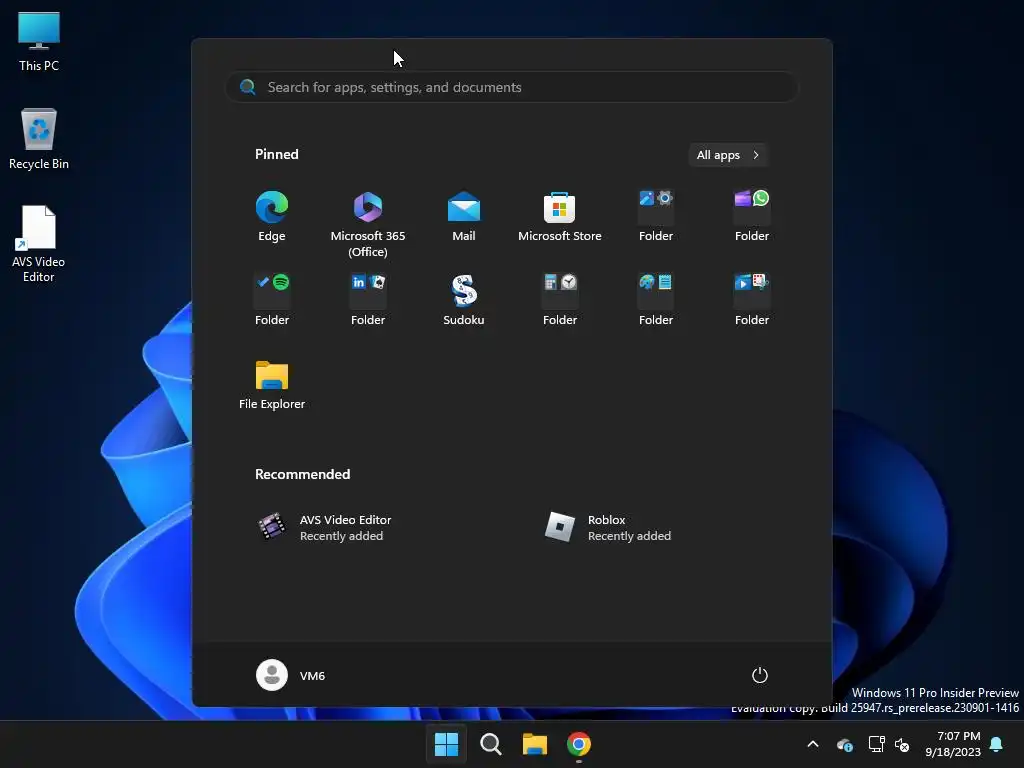Open File Explorer from the taskbar
The image size is (1024, 768).
(x=535, y=744)
